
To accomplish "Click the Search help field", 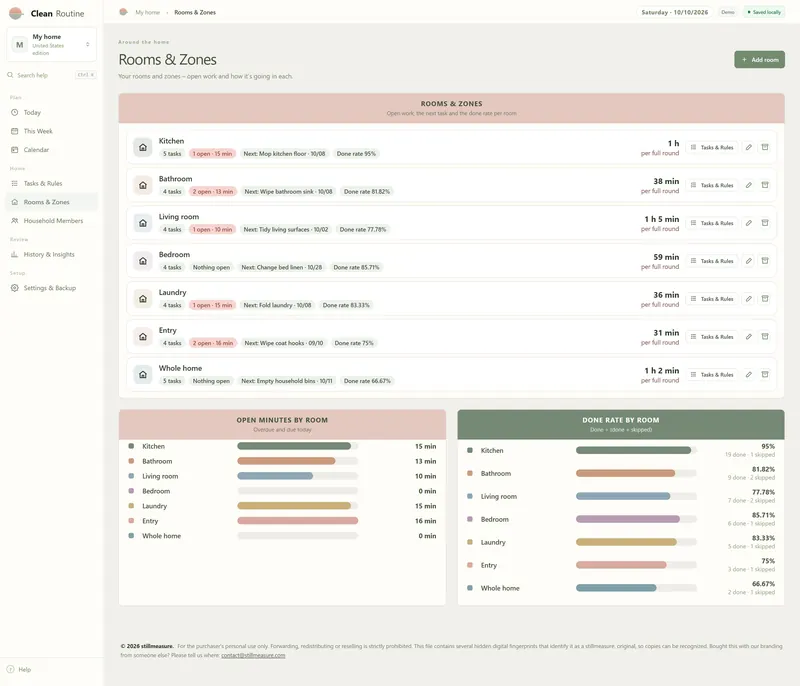I will tap(52, 75).
